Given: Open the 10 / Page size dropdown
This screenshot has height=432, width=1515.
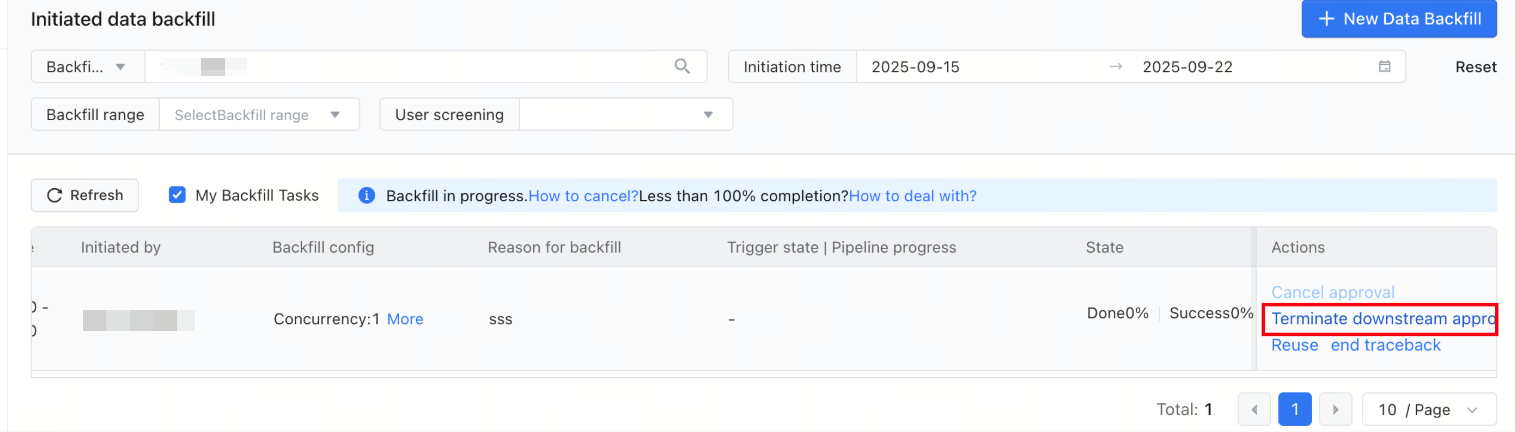Looking at the screenshot, I should [1429, 410].
